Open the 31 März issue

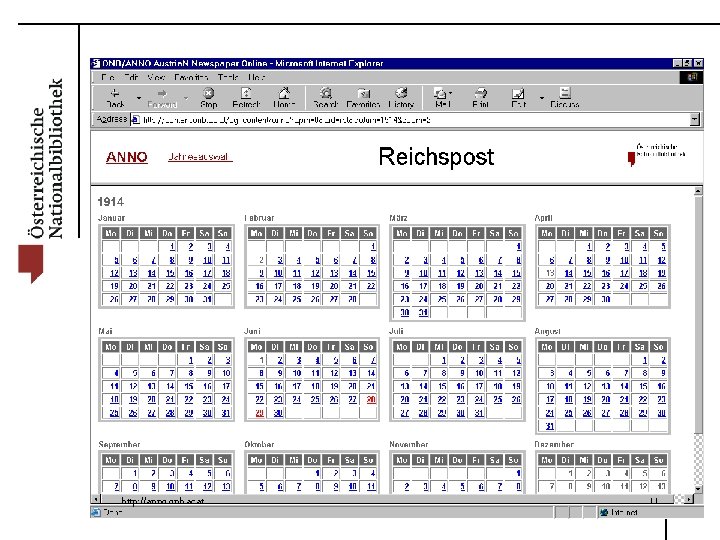coord(423,312)
